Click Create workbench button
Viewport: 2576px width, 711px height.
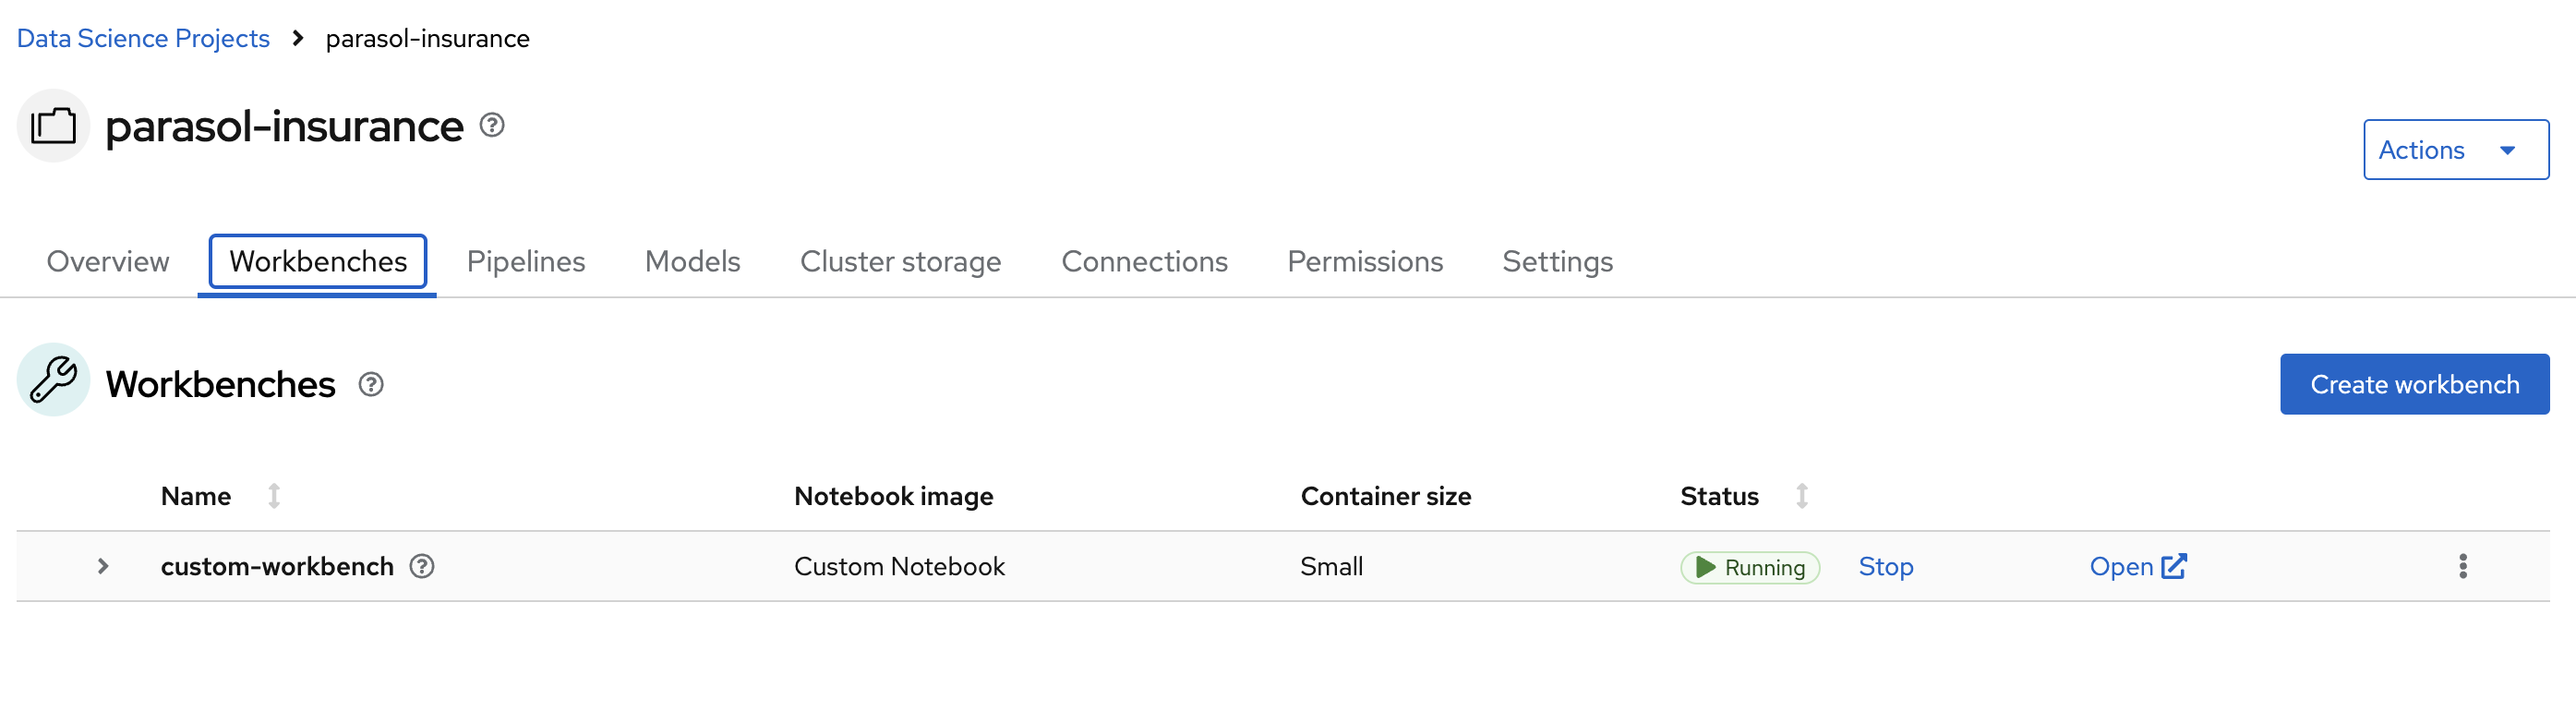pos(2414,385)
